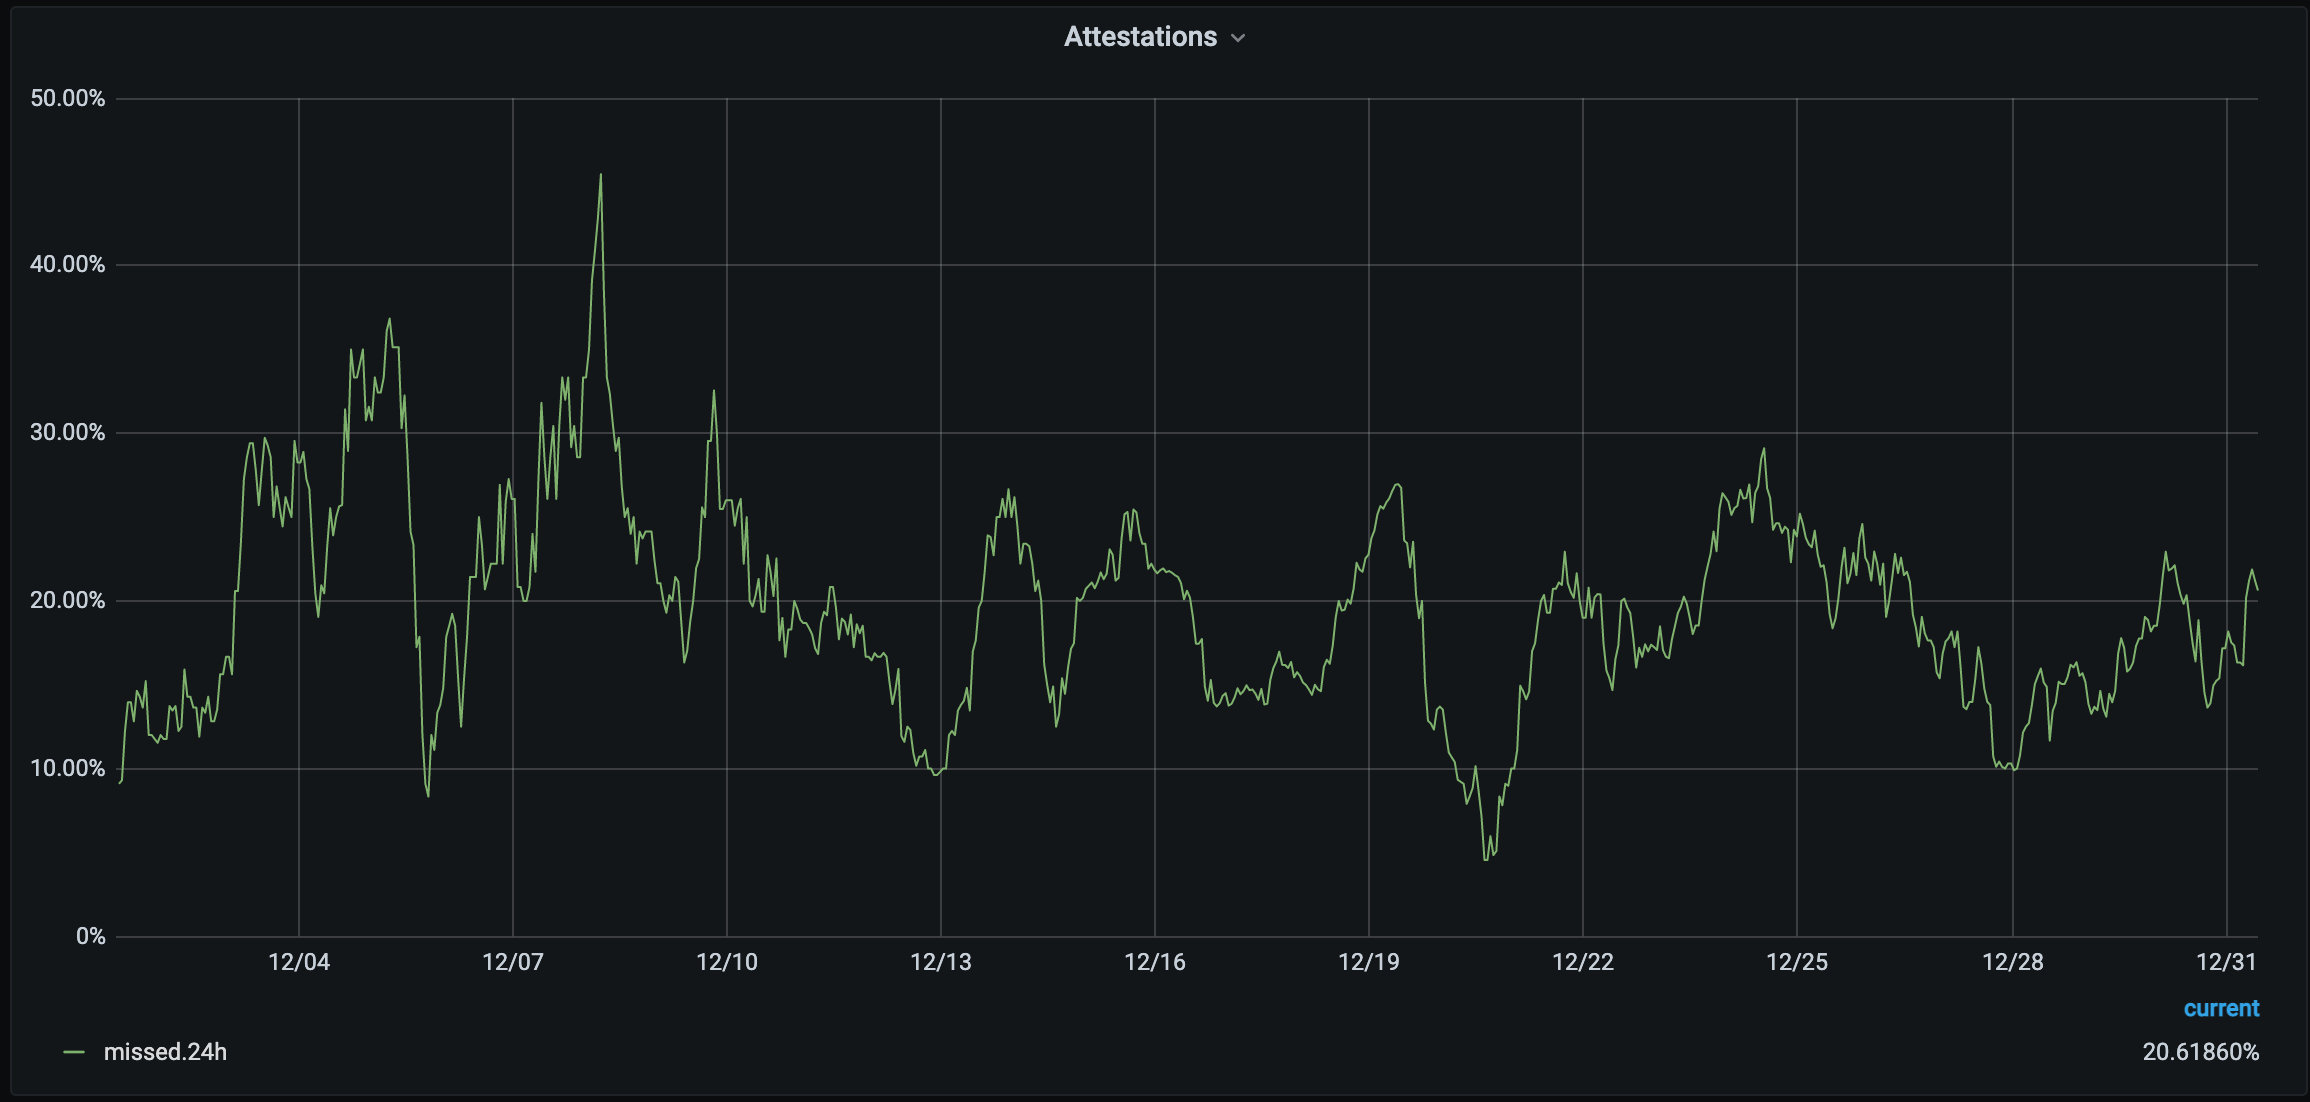
Task: Click the 20.00% y-axis label
Action: tap(67, 600)
